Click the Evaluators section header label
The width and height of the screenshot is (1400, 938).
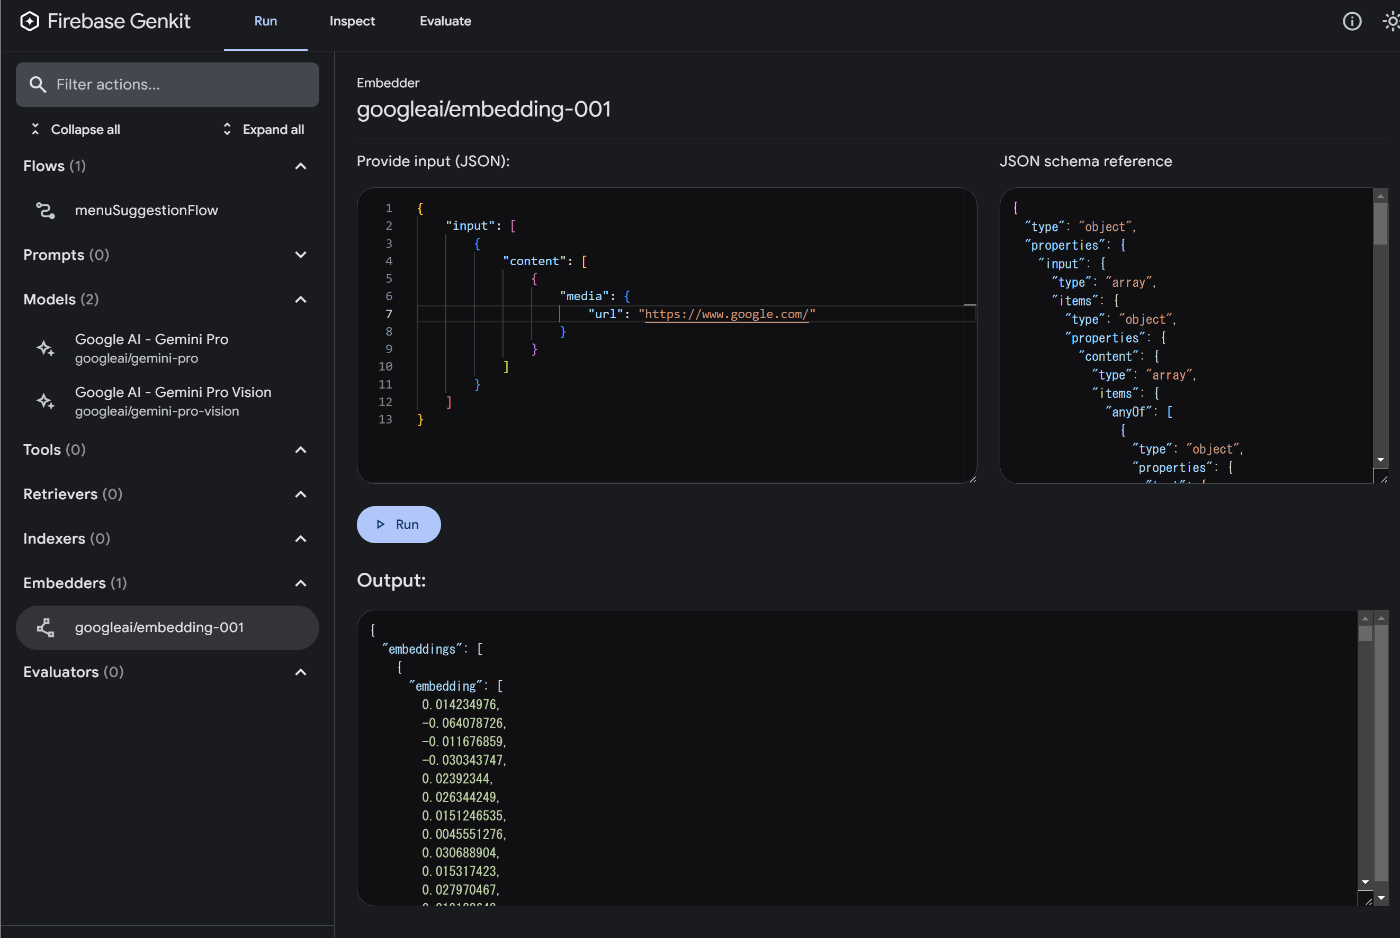point(73,672)
